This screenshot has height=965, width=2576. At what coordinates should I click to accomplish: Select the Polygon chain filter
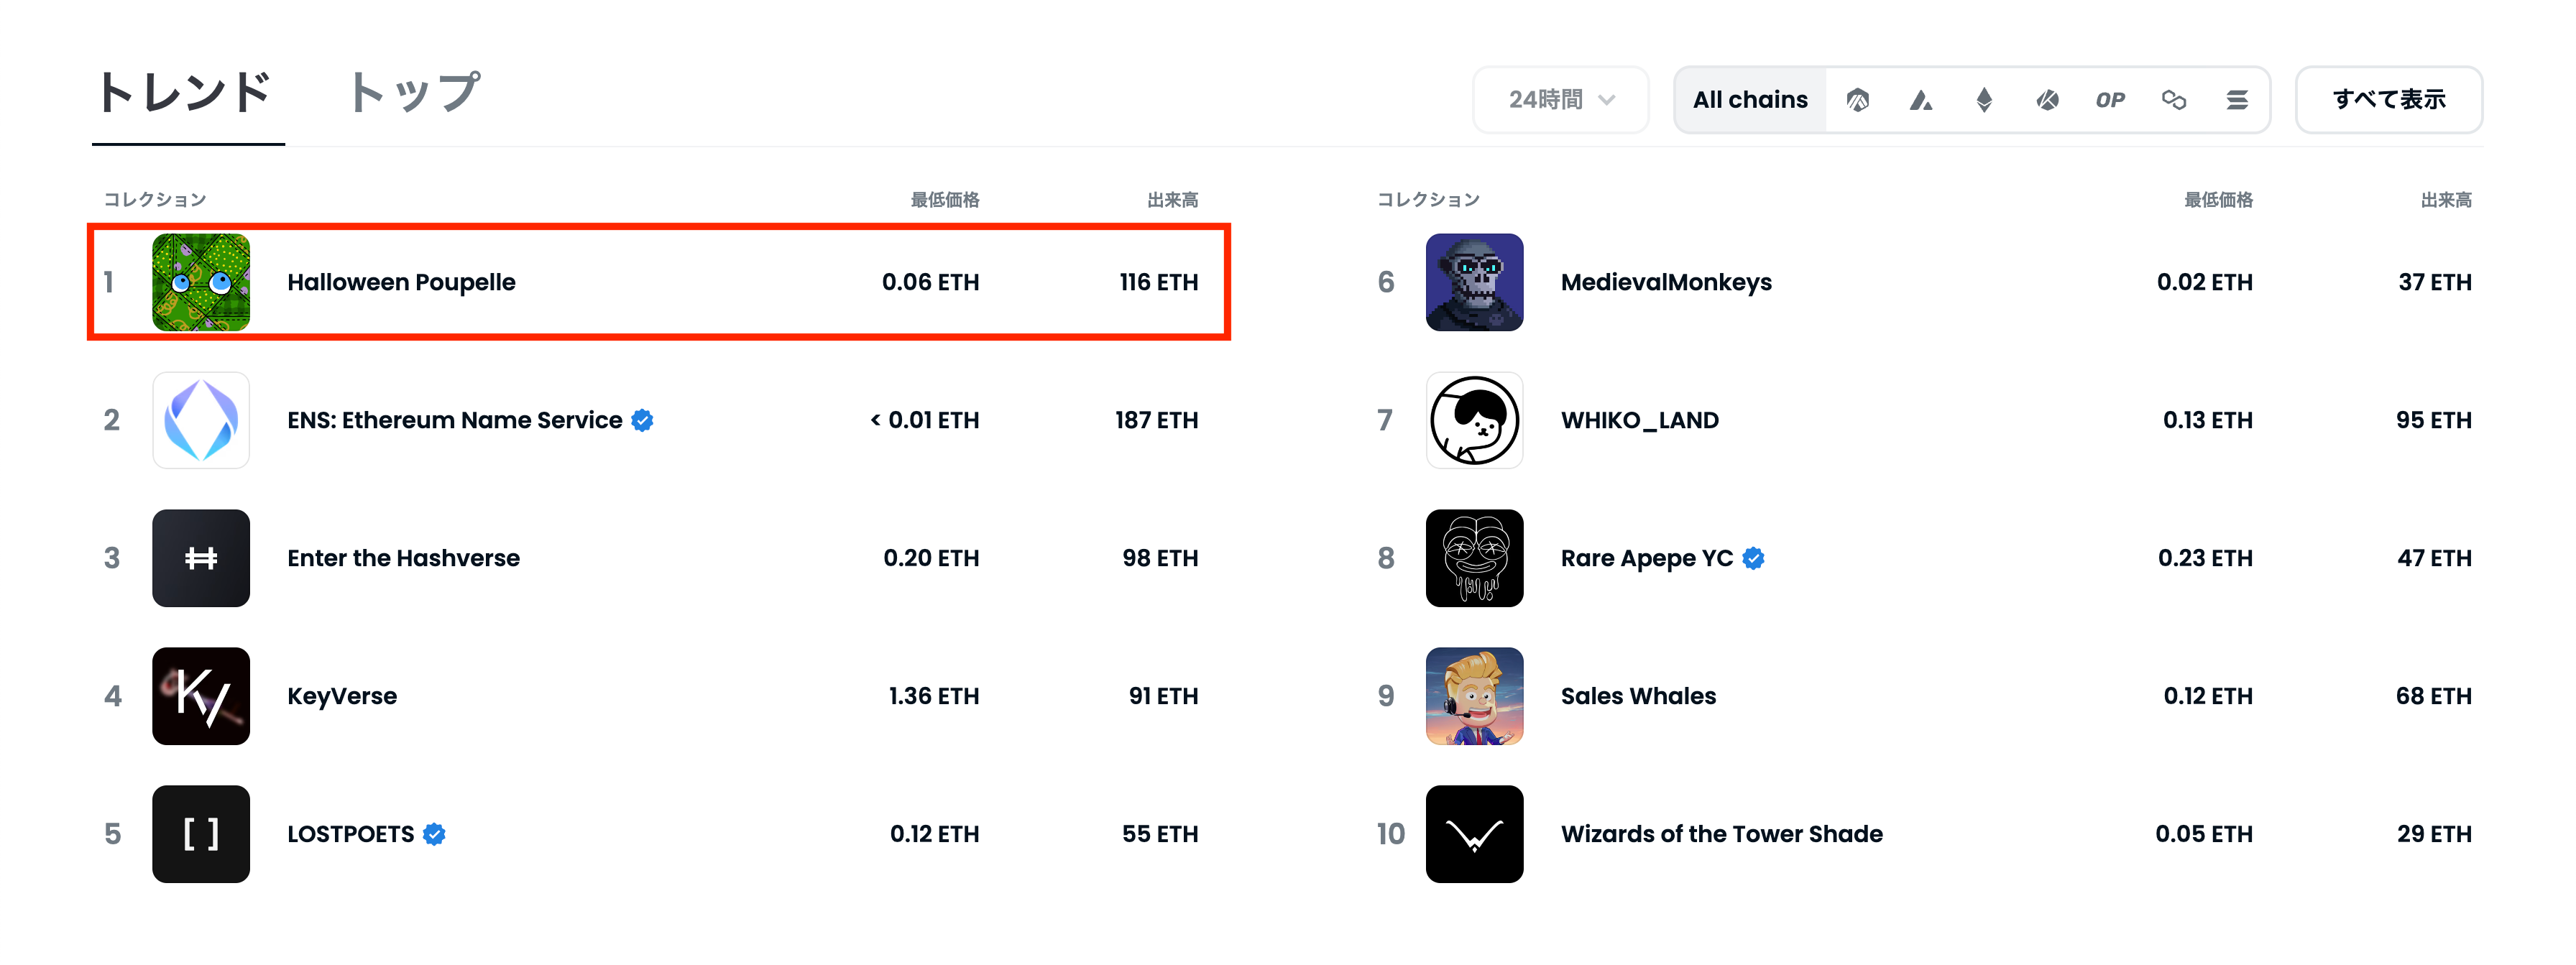[x=2173, y=100]
